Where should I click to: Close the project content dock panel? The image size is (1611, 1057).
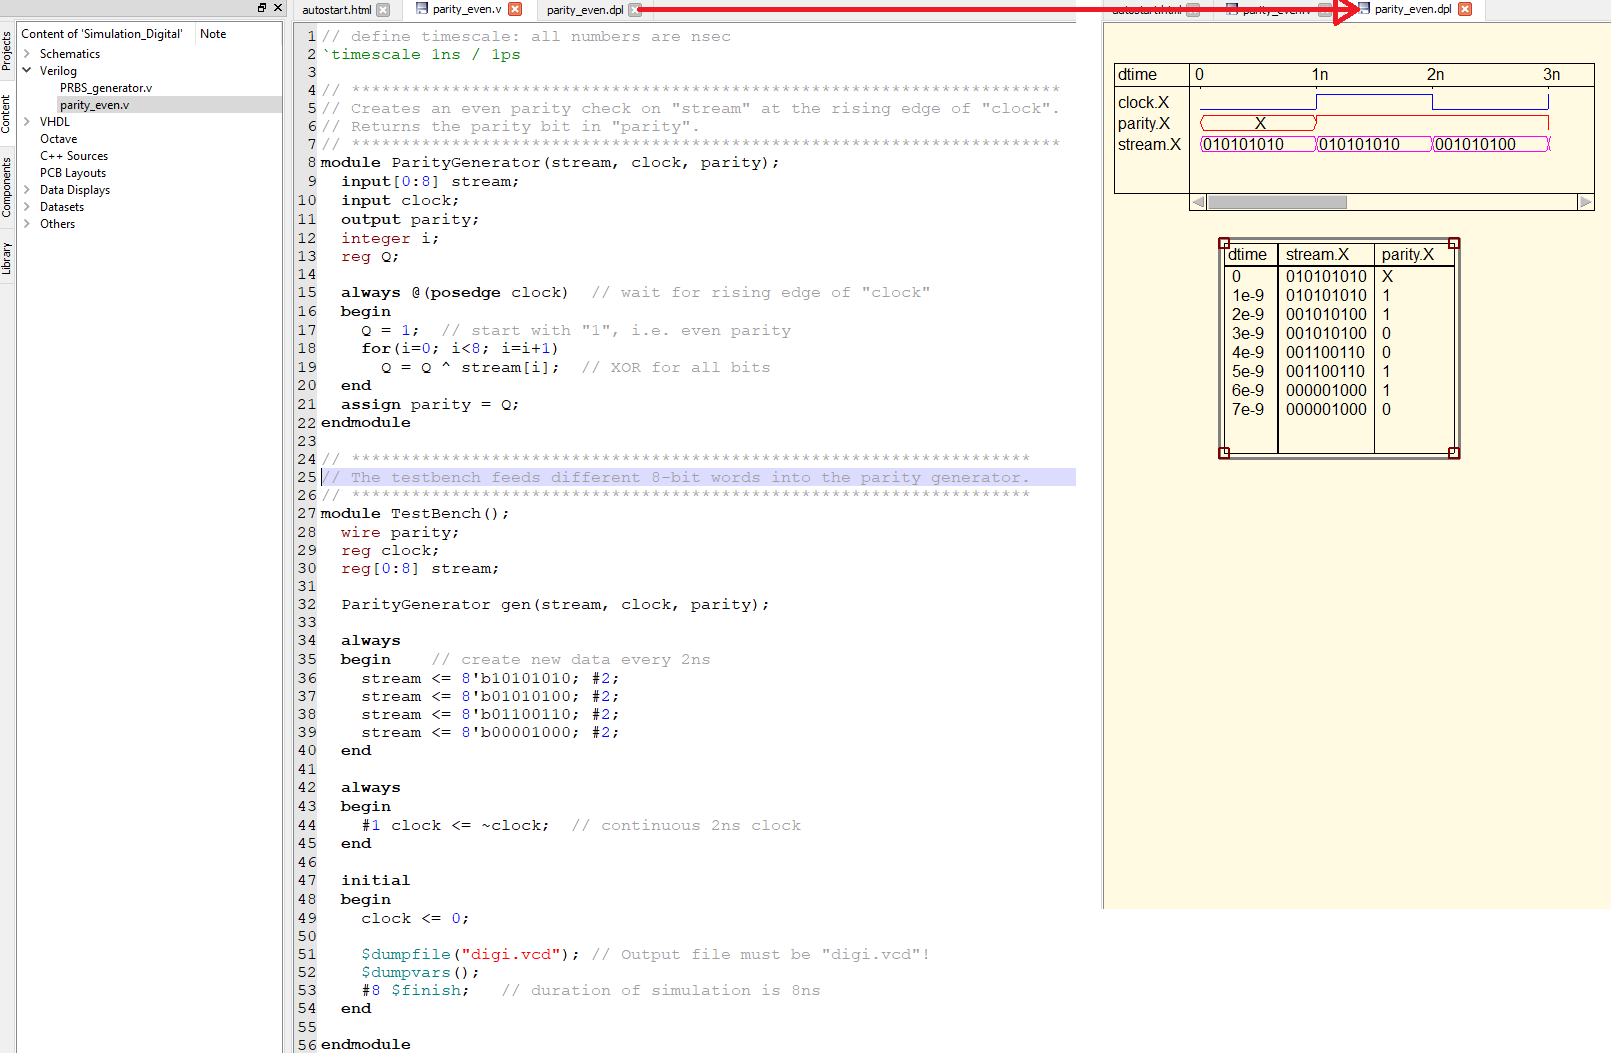(x=278, y=8)
